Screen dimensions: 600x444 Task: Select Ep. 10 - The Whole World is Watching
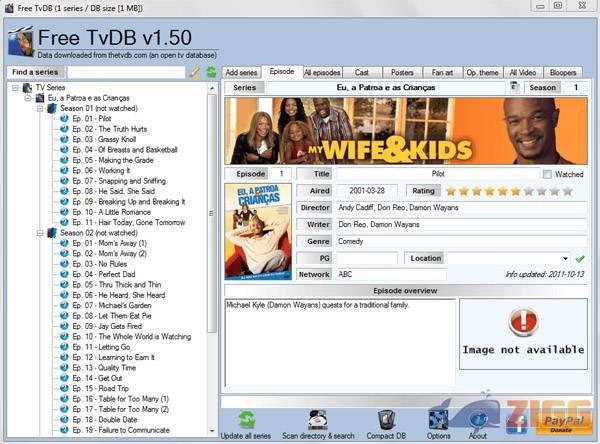point(132,336)
